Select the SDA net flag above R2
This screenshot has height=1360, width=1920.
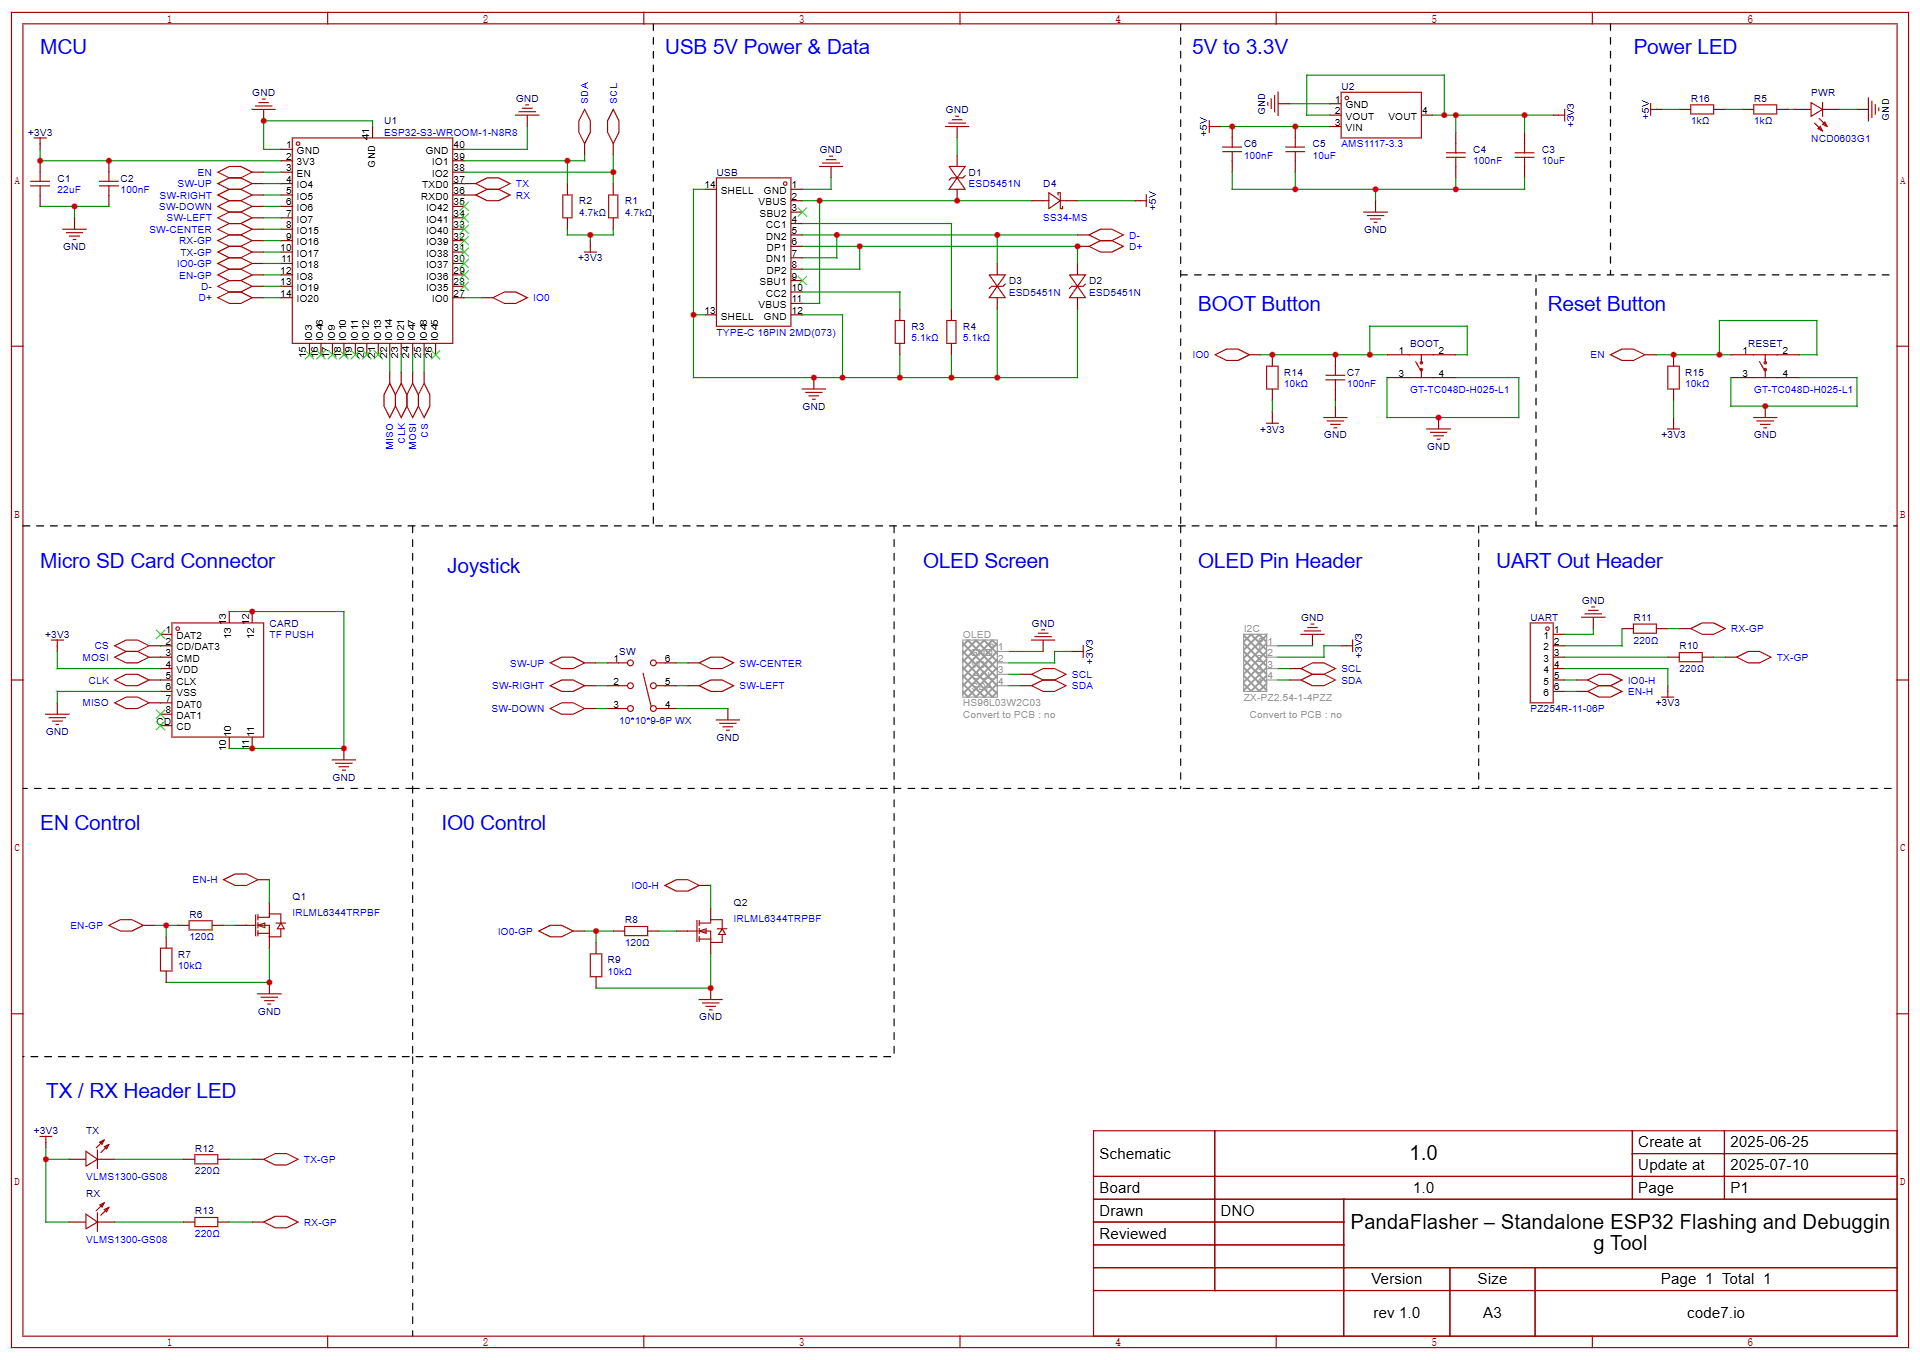pyautogui.click(x=585, y=126)
